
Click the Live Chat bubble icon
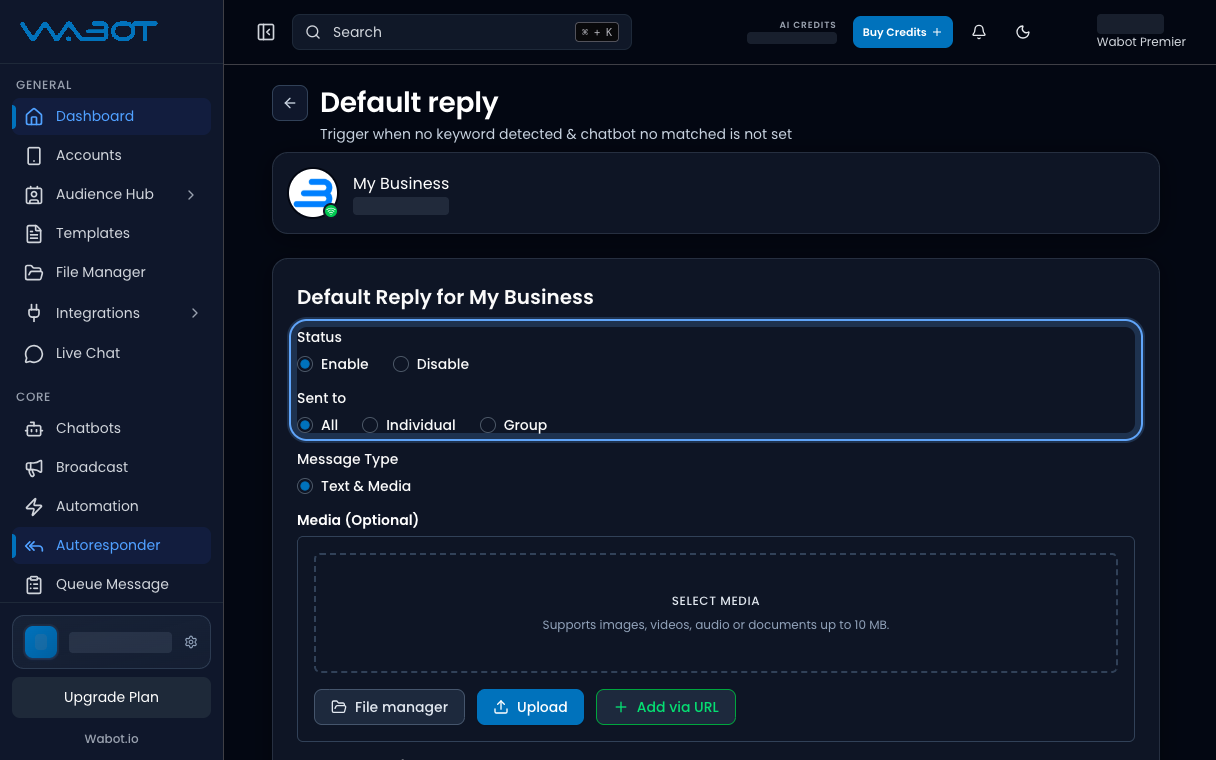34,353
